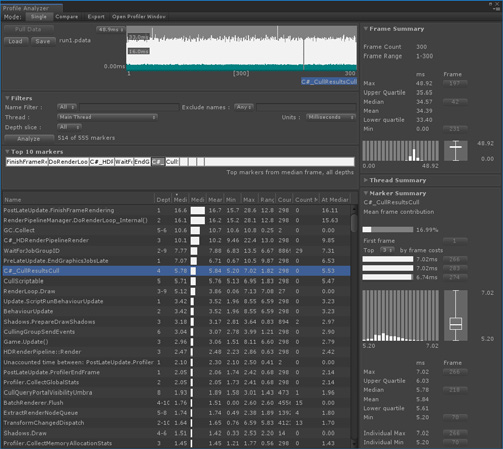Viewport: 503px width, 449px height.
Task: Click Open Profiler Window
Action: click(x=139, y=17)
